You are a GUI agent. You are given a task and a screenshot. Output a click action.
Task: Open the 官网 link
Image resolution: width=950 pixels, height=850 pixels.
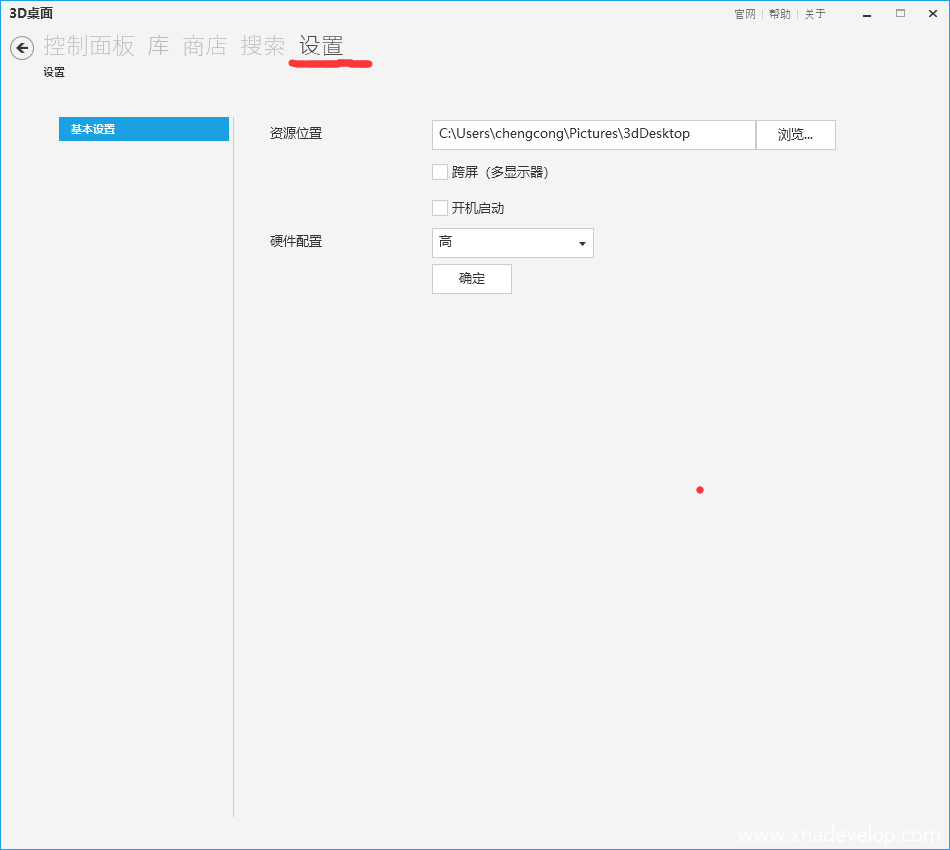click(x=745, y=14)
